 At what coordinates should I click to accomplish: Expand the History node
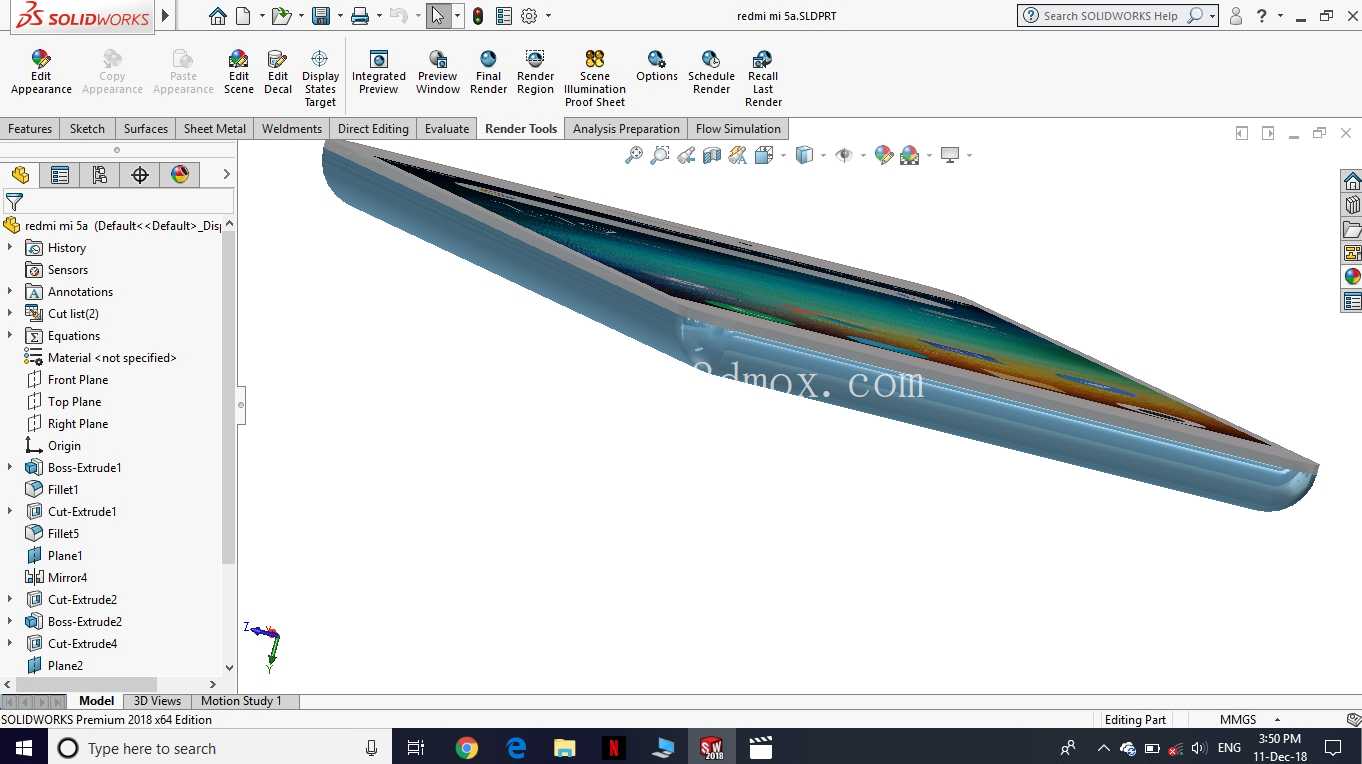[x=10, y=247]
